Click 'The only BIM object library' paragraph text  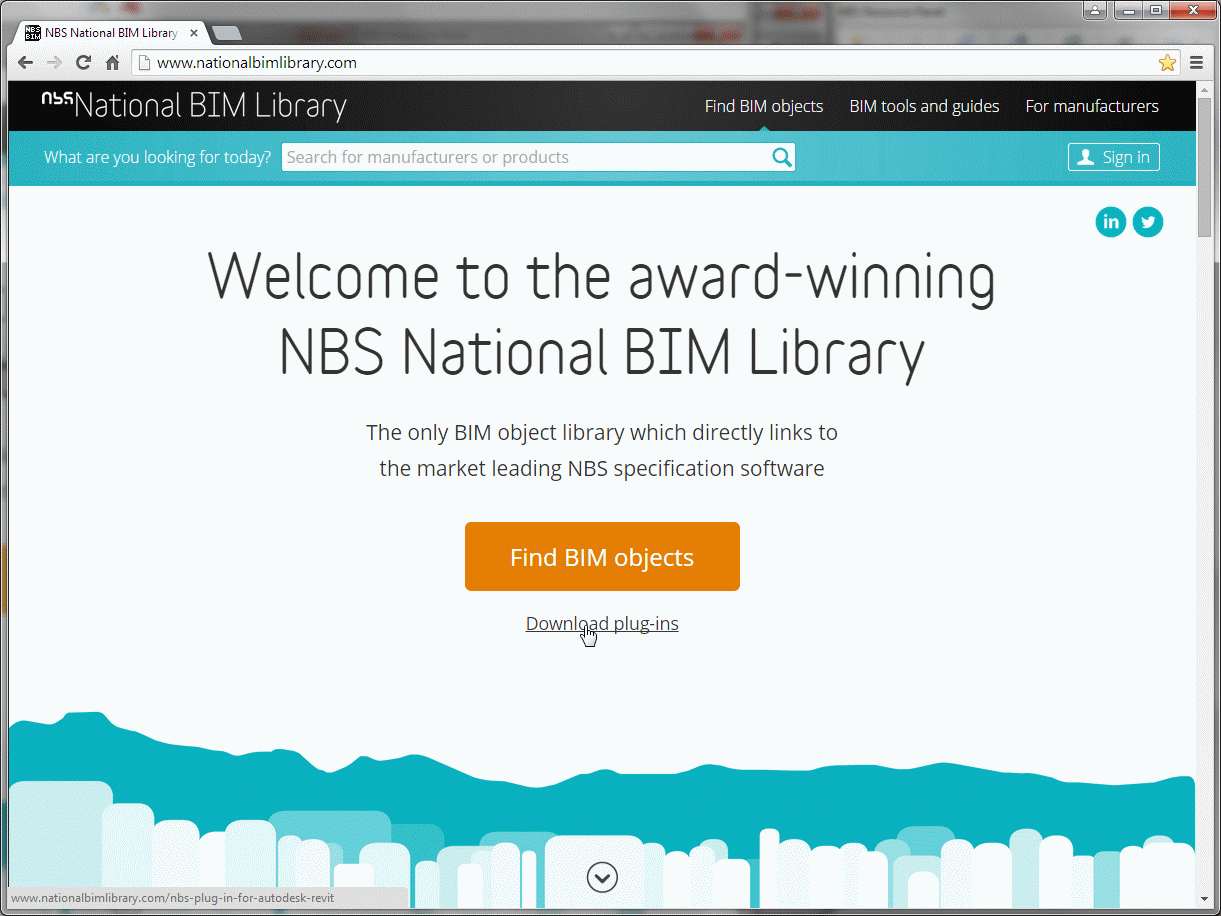coord(602,450)
